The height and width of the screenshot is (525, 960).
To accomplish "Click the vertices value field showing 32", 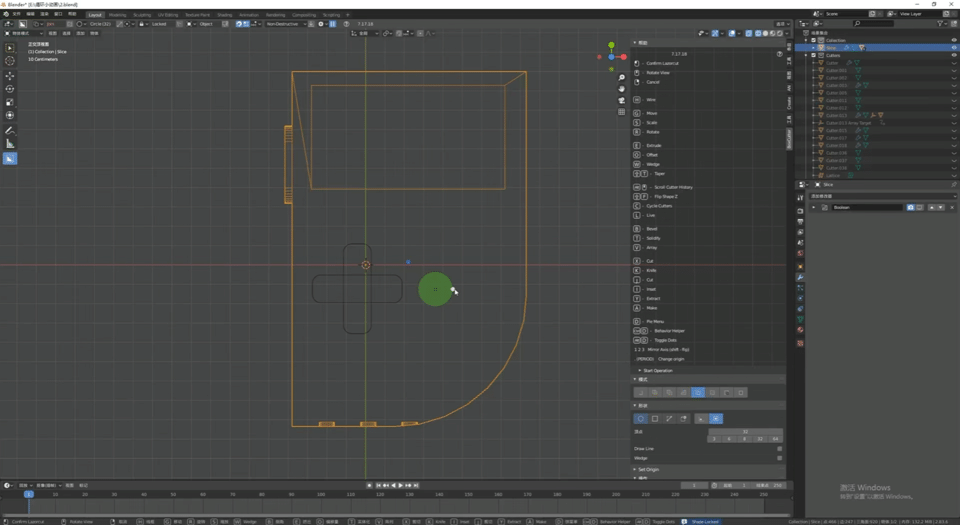I will tap(745, 431).
